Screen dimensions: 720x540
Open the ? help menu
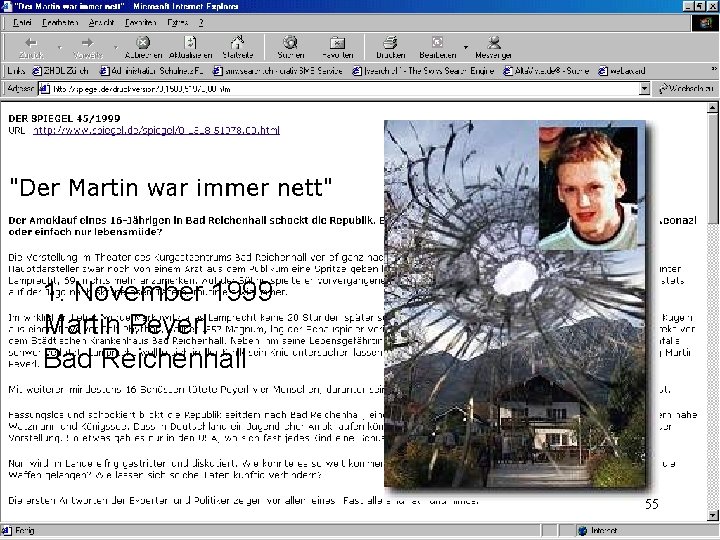[x=201, y=22]
